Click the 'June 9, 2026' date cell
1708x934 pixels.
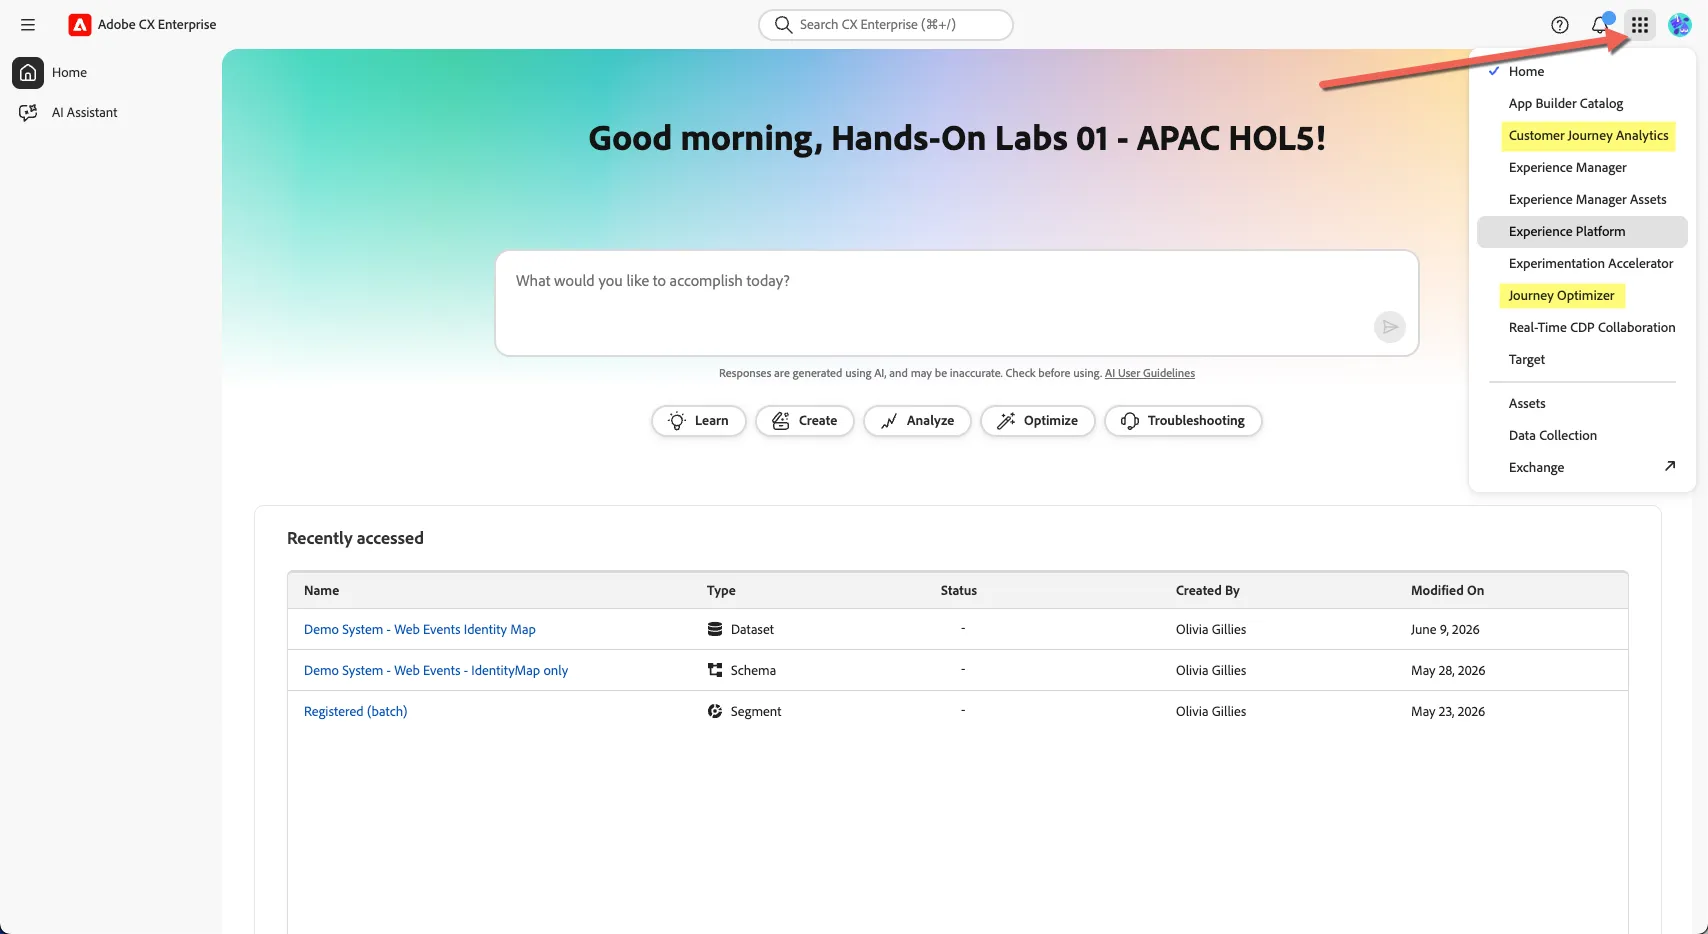pyautogui.click(x=1445, y=629)
